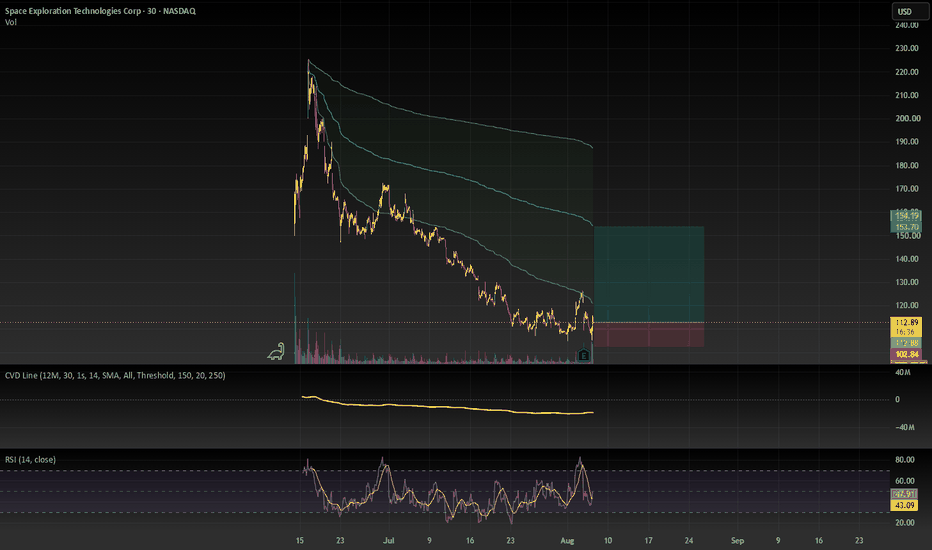
Task: Click the yellow 43.09 RSI value label
Action: tap(904, 505)
